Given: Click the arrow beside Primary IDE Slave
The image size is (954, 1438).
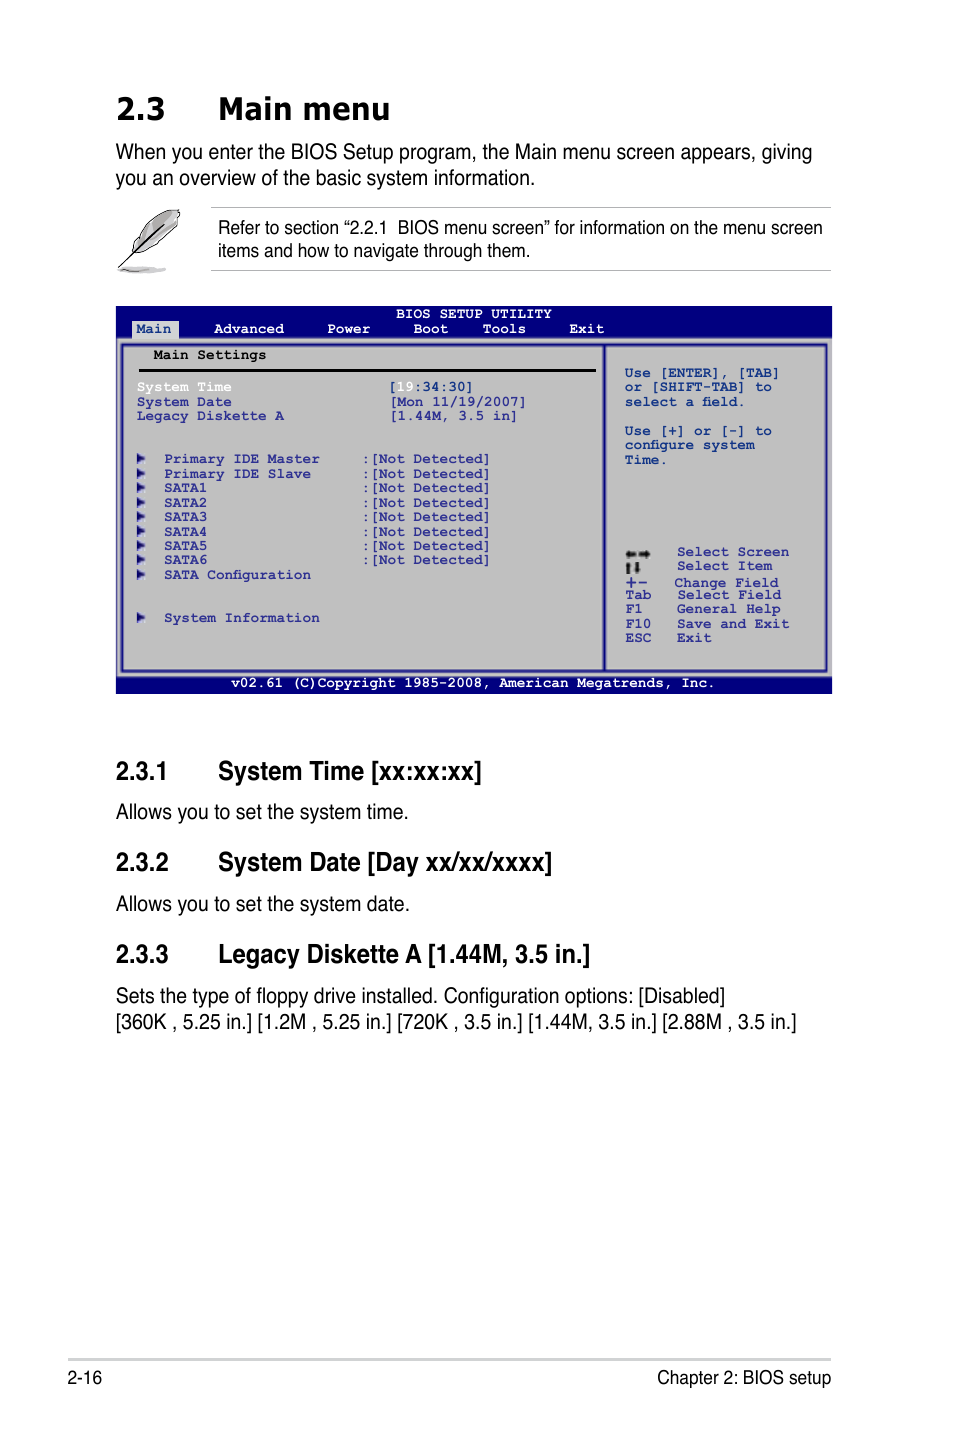Looking at the screenshot, I should tap(141, 474).
